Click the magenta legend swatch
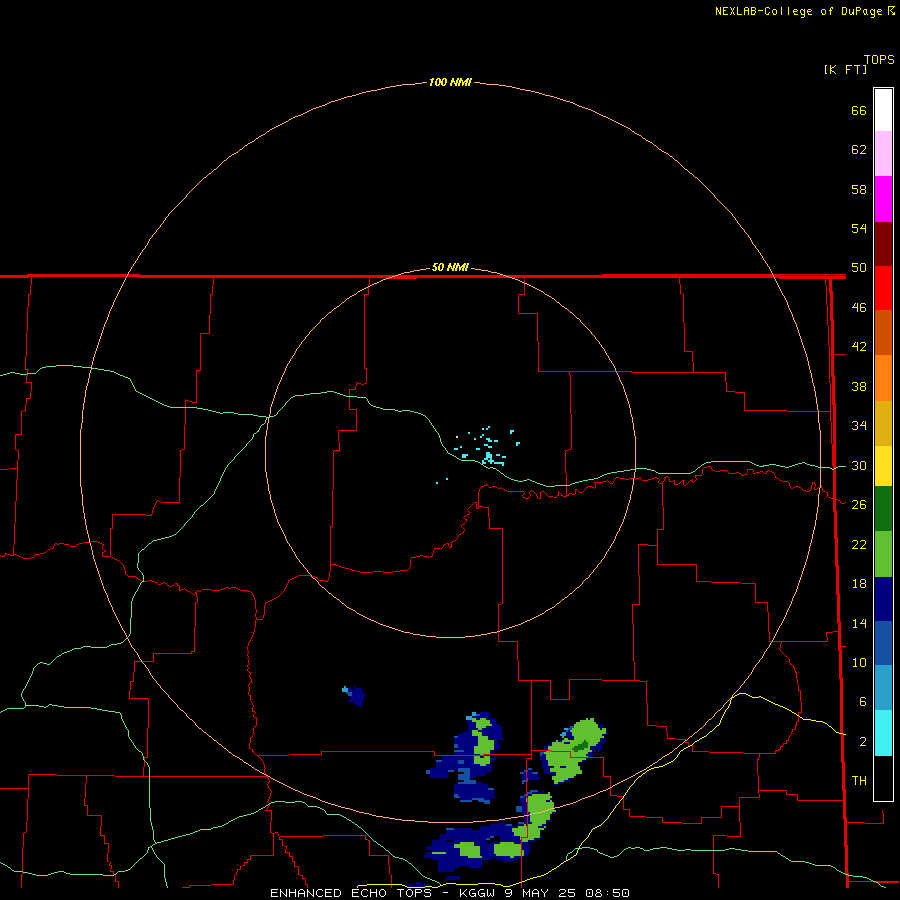 coord(883,199)
